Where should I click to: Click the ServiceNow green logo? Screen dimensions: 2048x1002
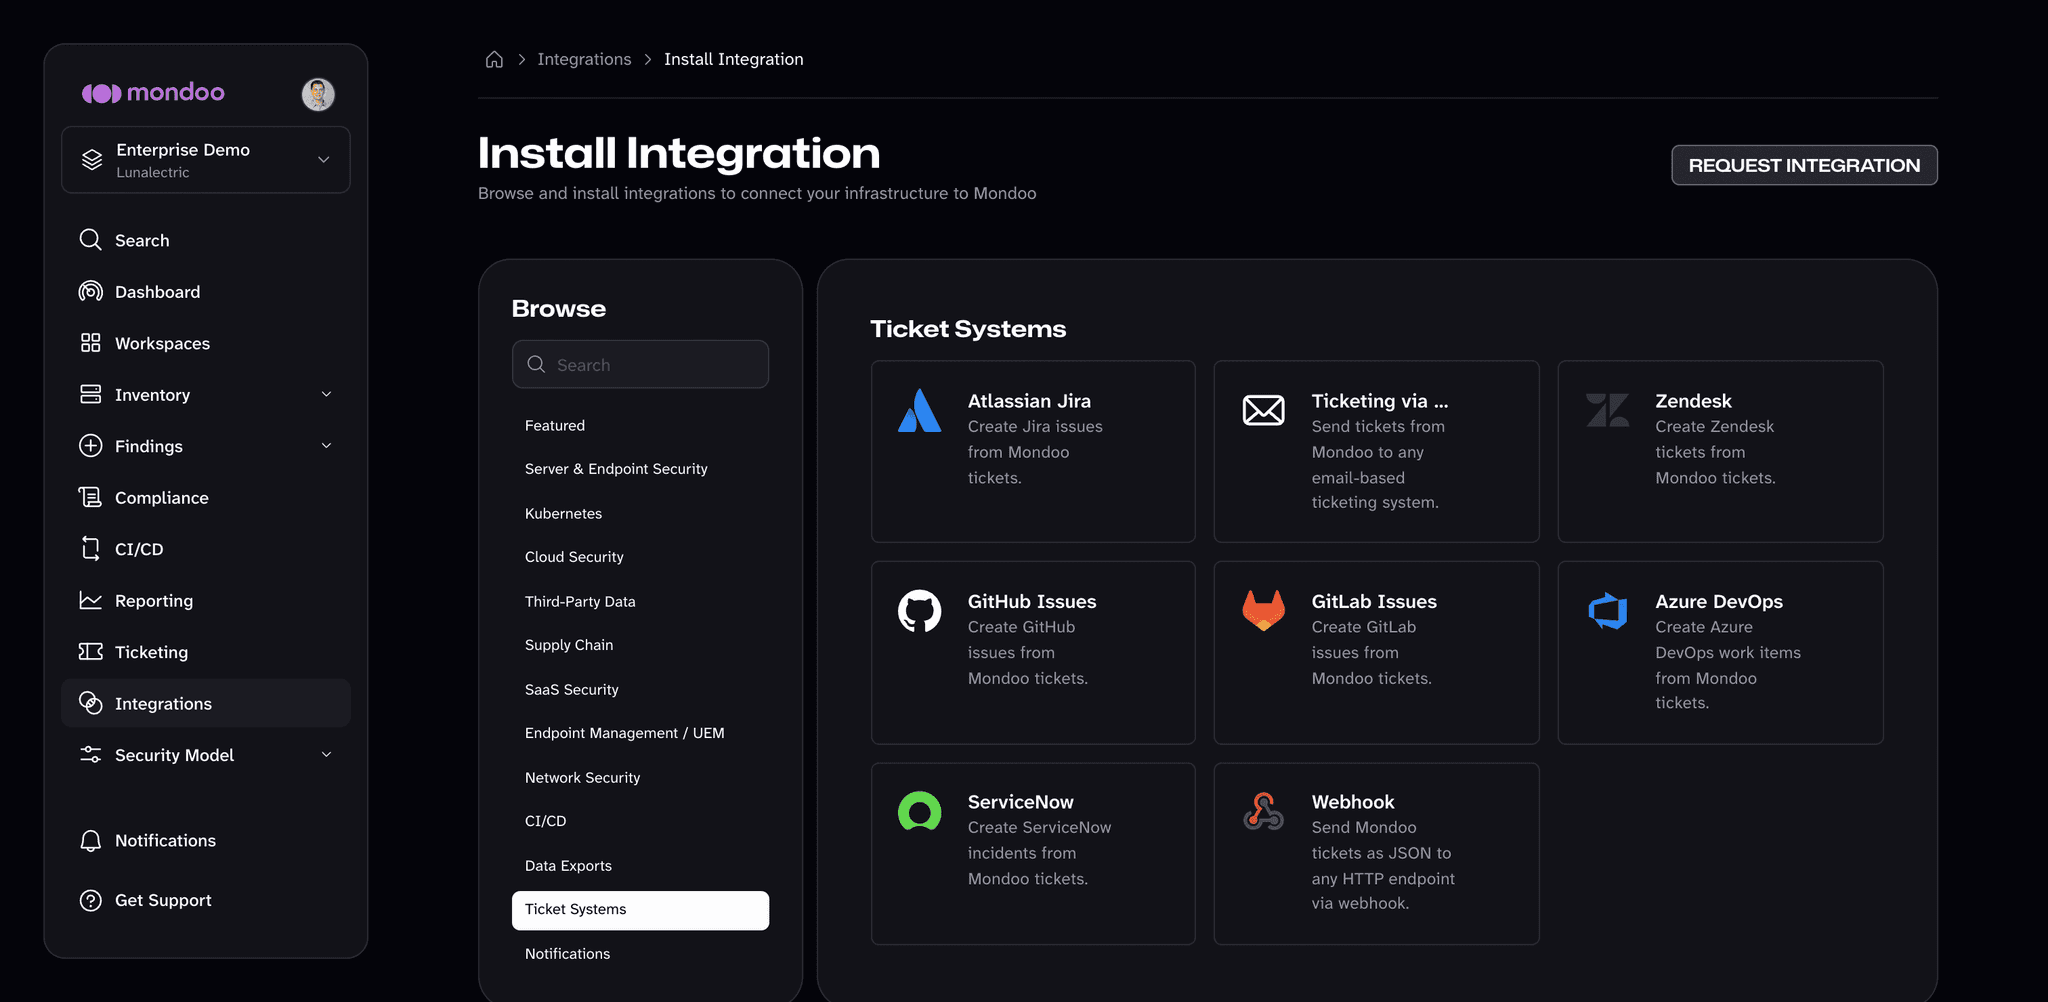(x=919, y=811)
